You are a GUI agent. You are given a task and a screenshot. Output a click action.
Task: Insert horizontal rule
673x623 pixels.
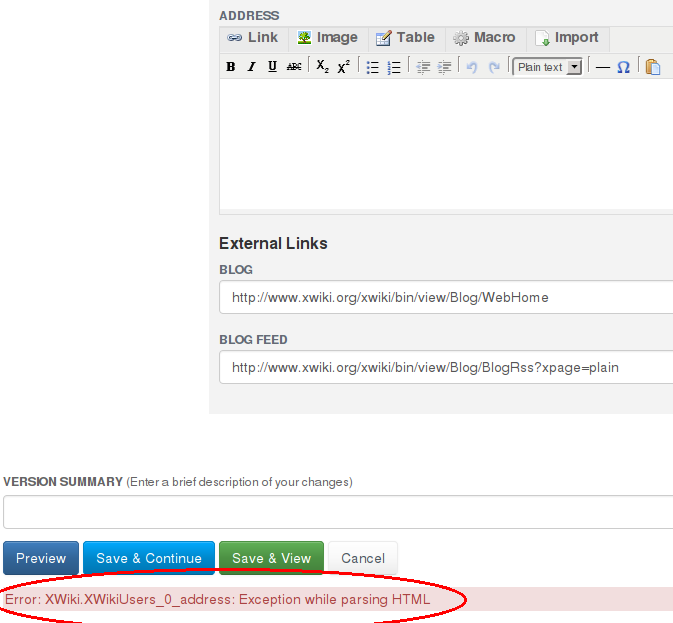pyautogui.click(x=603, y=67)
